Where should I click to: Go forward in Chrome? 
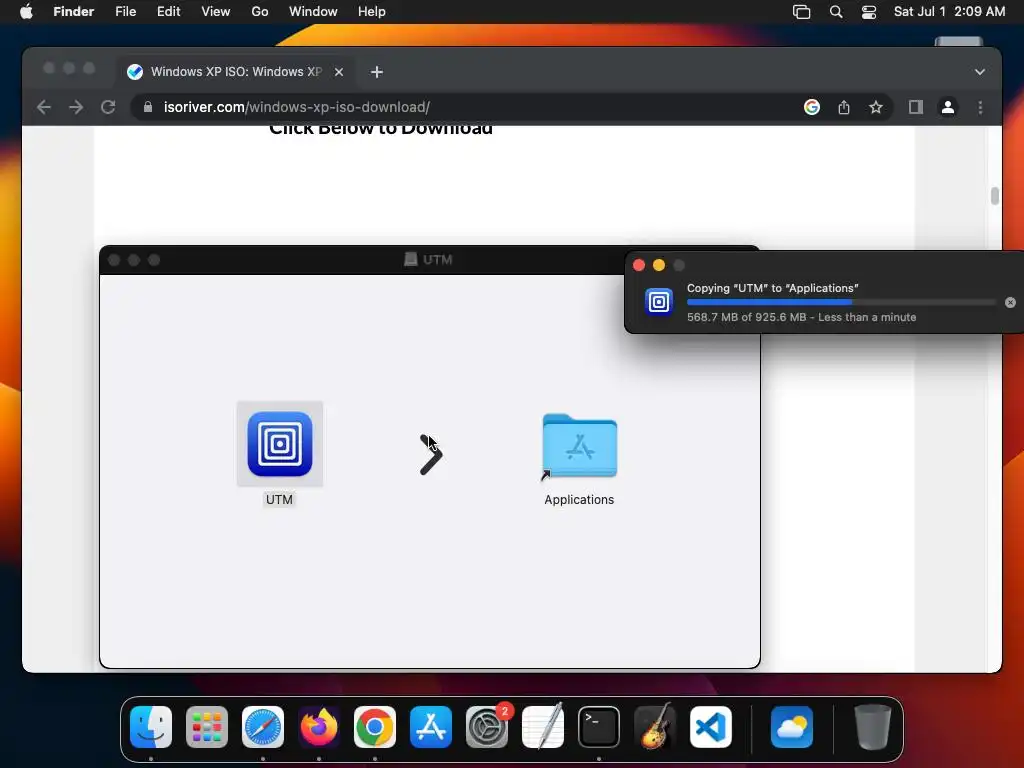coord(76,107)
